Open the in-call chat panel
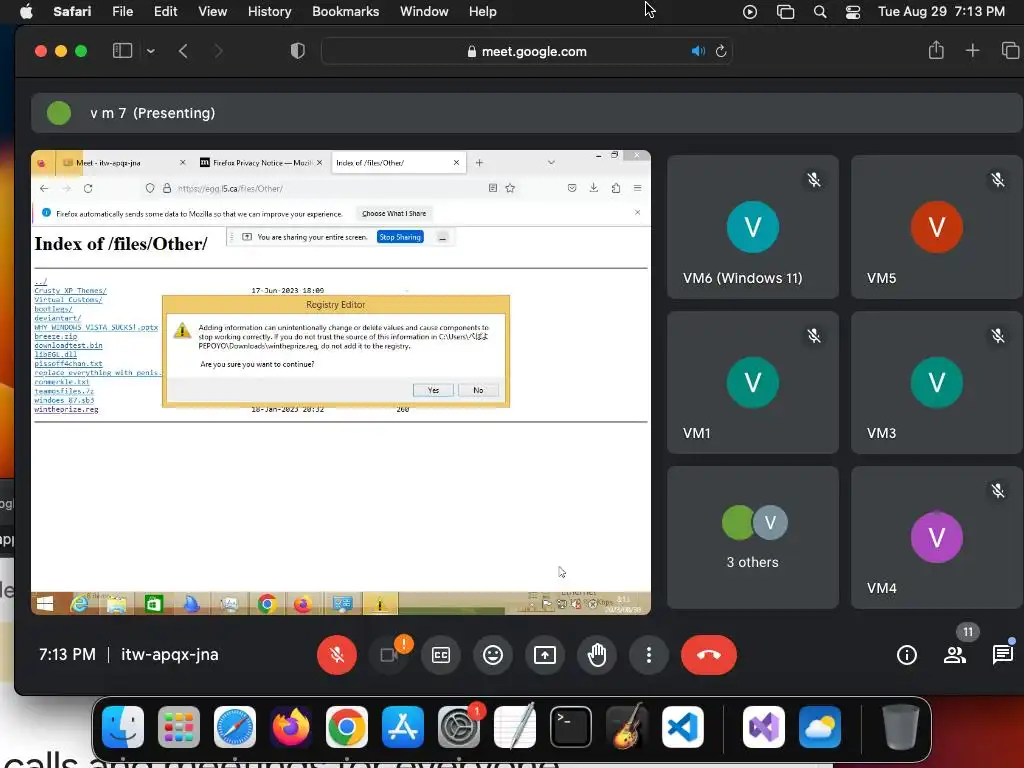Image resolution: width=1024 pixels, height=768 pixels. coord(1002,654)
